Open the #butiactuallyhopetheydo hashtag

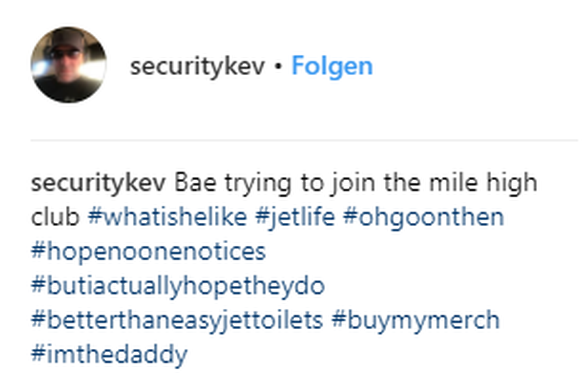[178, 286]
